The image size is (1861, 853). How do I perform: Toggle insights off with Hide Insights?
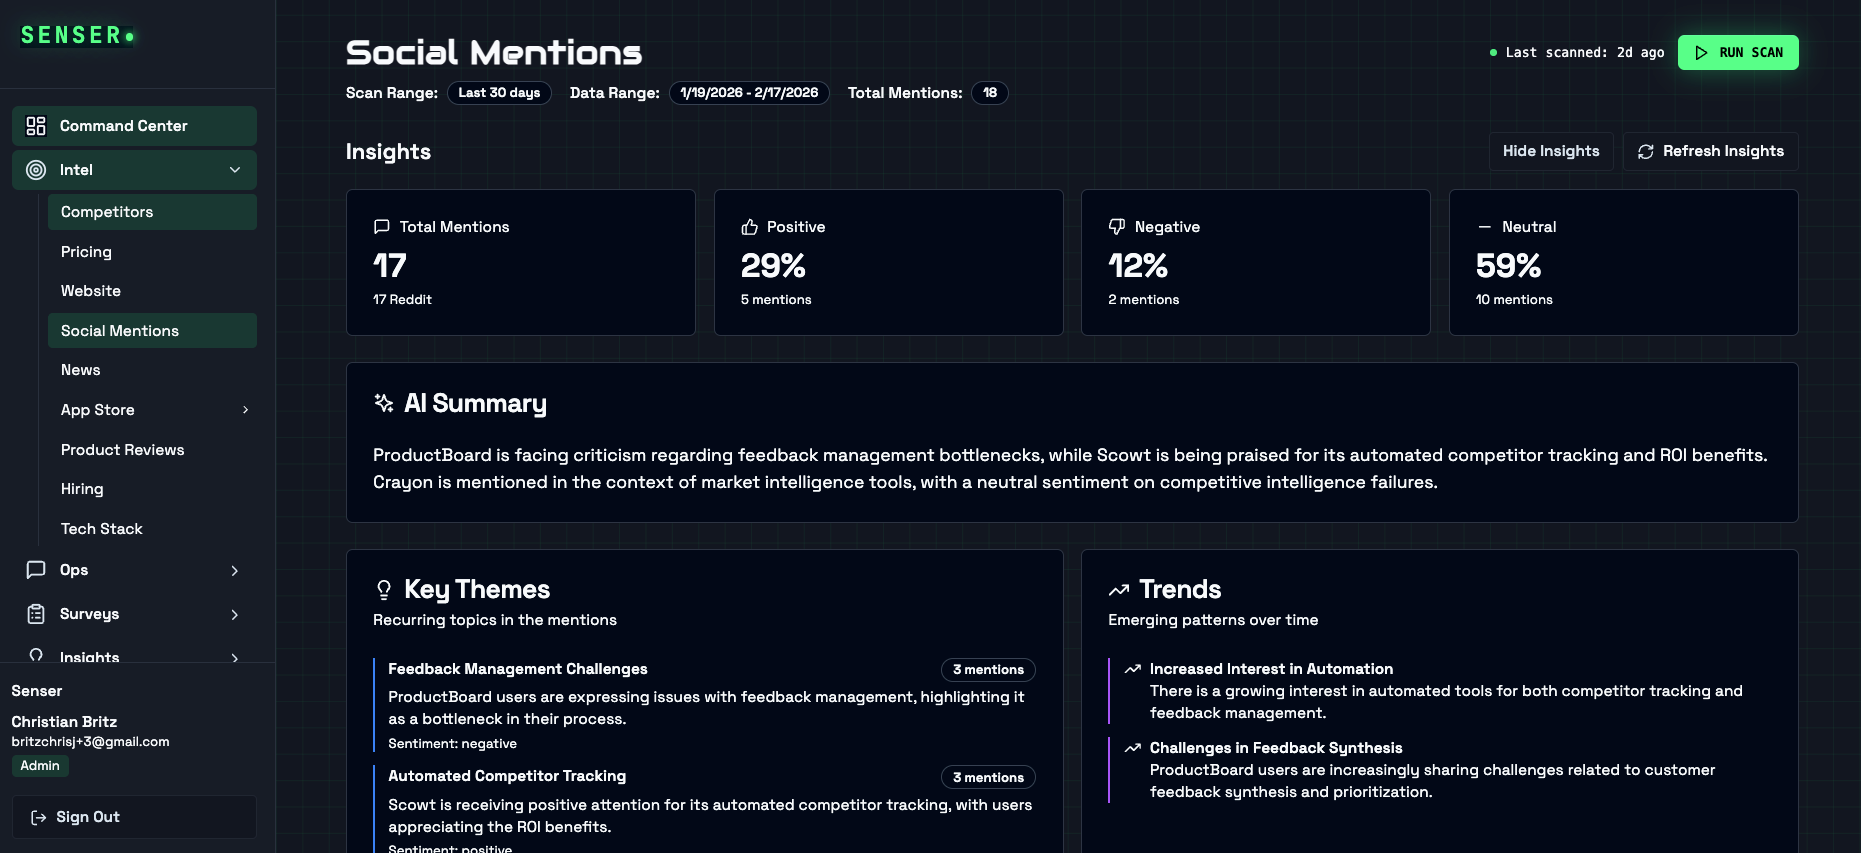1550,151
